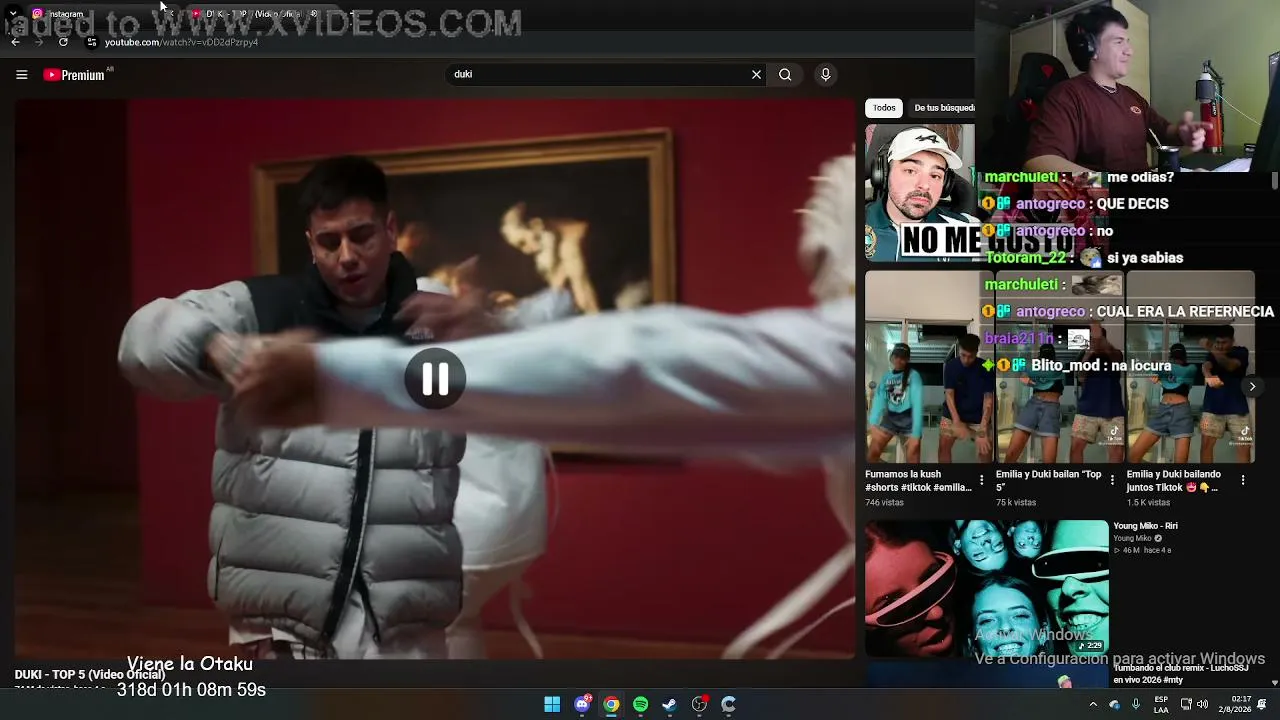Visit the Young Miko channel name
The height and width of the screenshot is (720, 1280).
coord(1132,538)
